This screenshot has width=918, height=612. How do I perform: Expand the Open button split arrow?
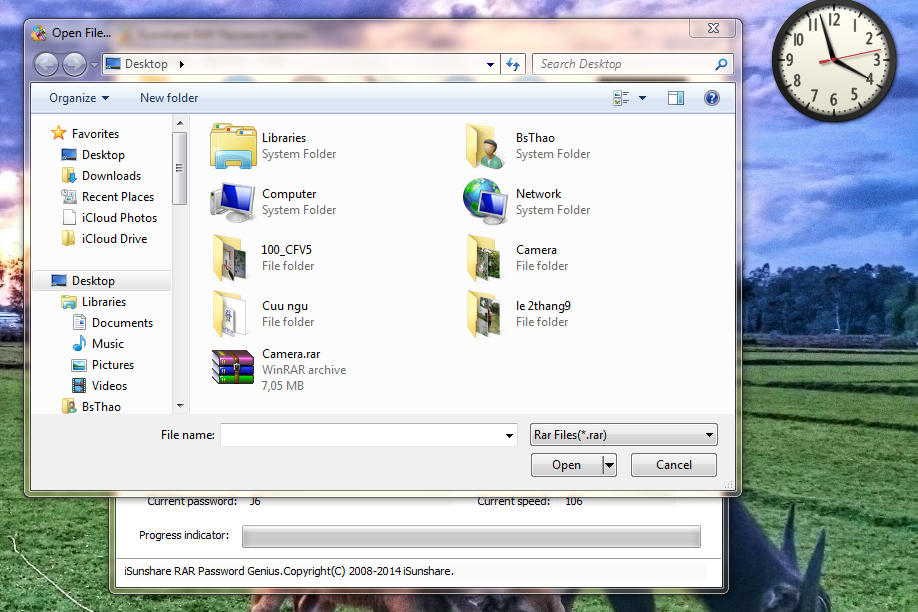(609, 465)
